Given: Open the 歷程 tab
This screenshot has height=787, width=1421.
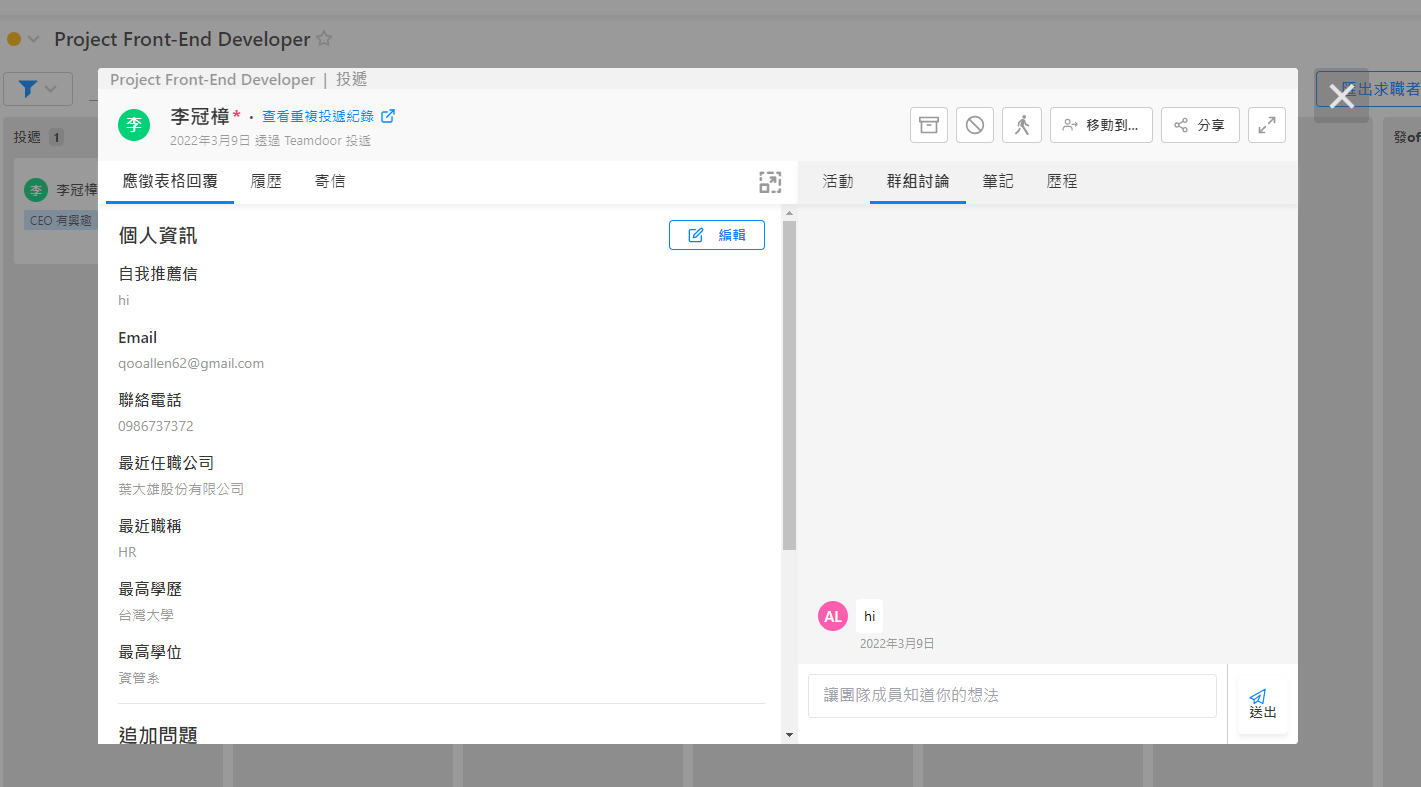Looking at the screenshot, I should point(1061,182).
